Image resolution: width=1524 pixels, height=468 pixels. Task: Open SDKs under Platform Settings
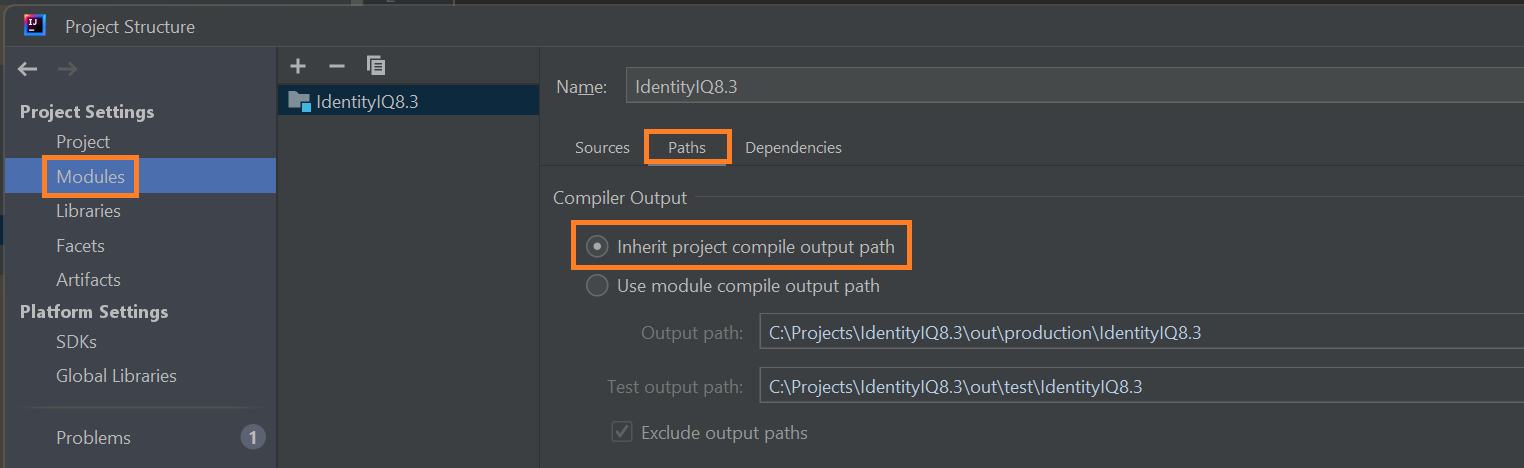click(76, 341)
